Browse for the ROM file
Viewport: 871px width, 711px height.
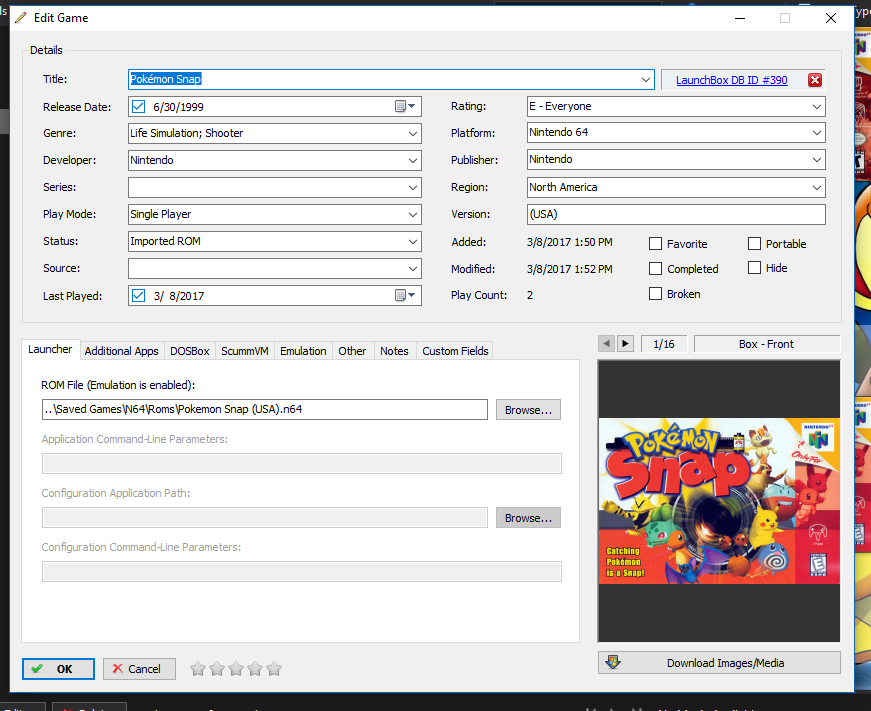528,410
